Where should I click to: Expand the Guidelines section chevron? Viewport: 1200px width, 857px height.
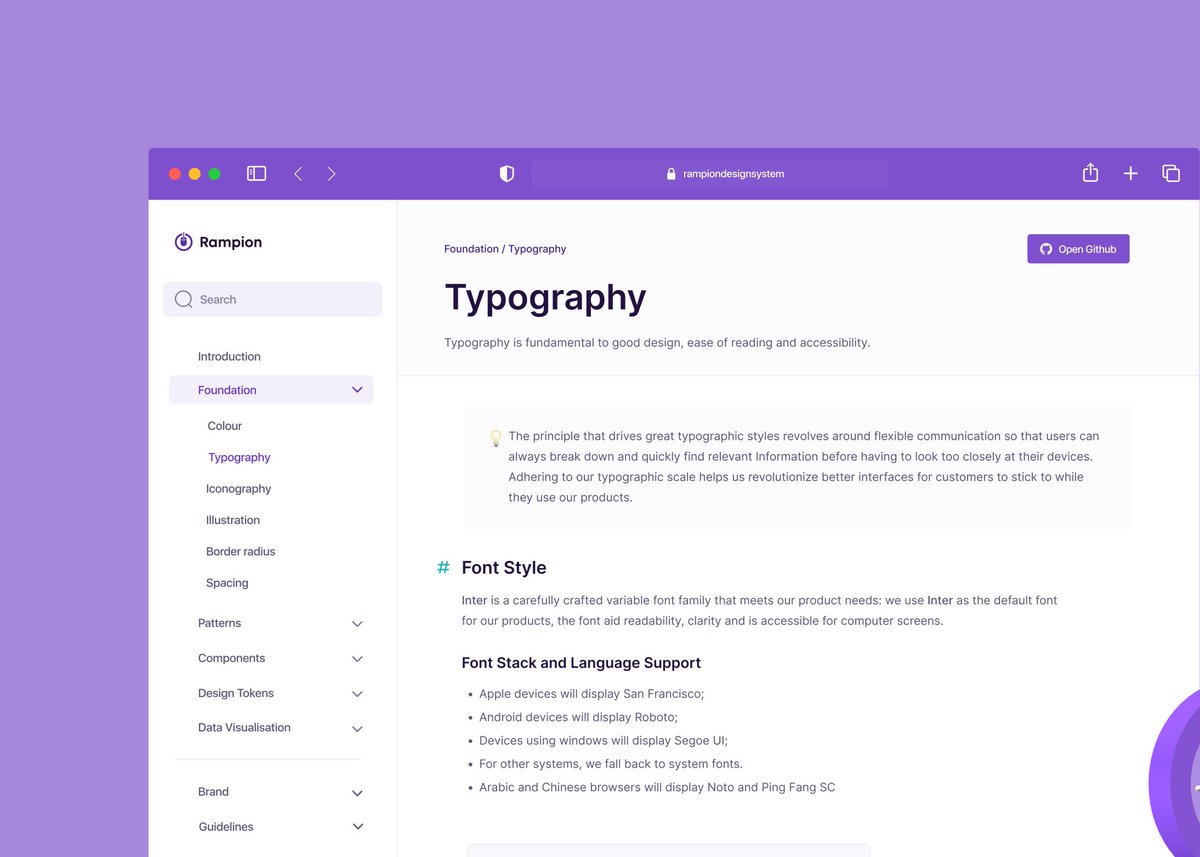357,827
